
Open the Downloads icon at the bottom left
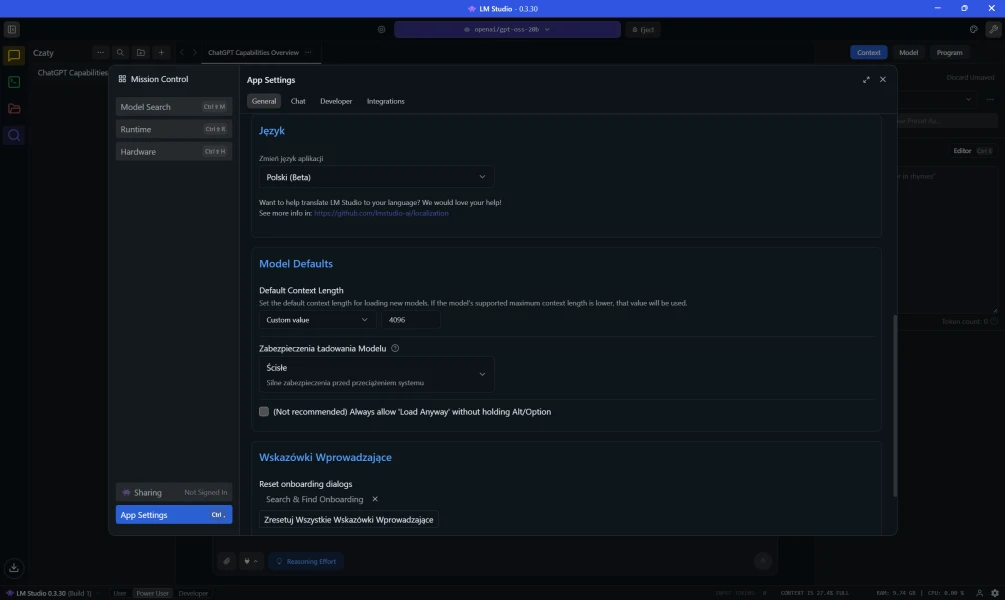[14, 567]
